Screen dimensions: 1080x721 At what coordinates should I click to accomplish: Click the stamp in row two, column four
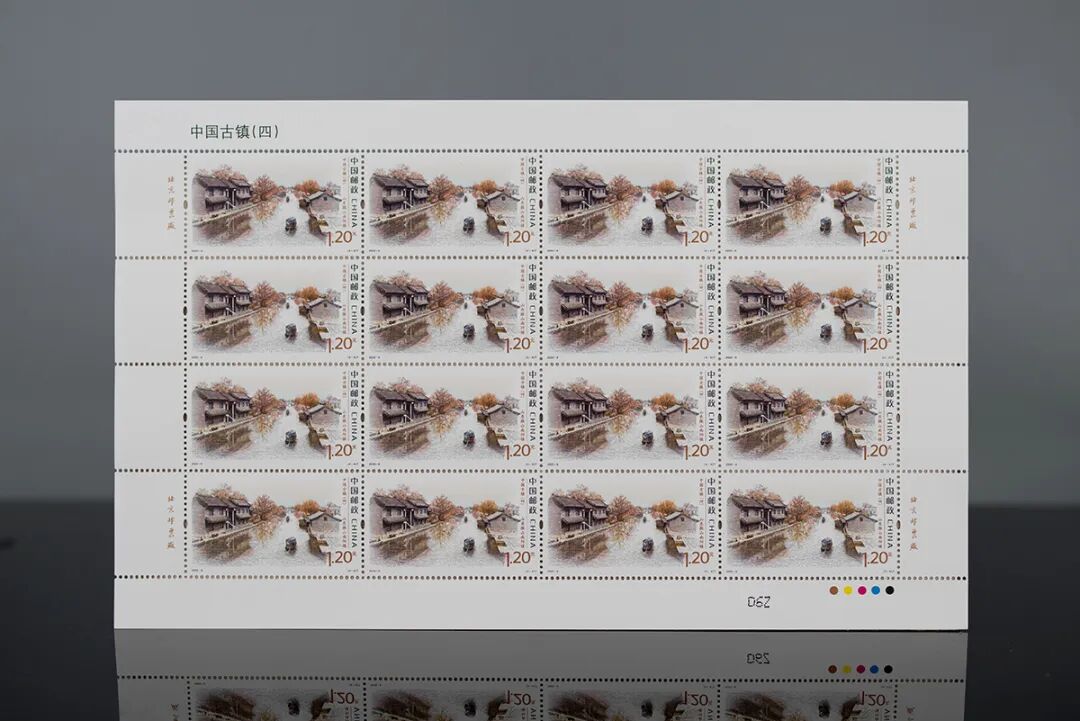pyautogui.click(x=811, y=310)
